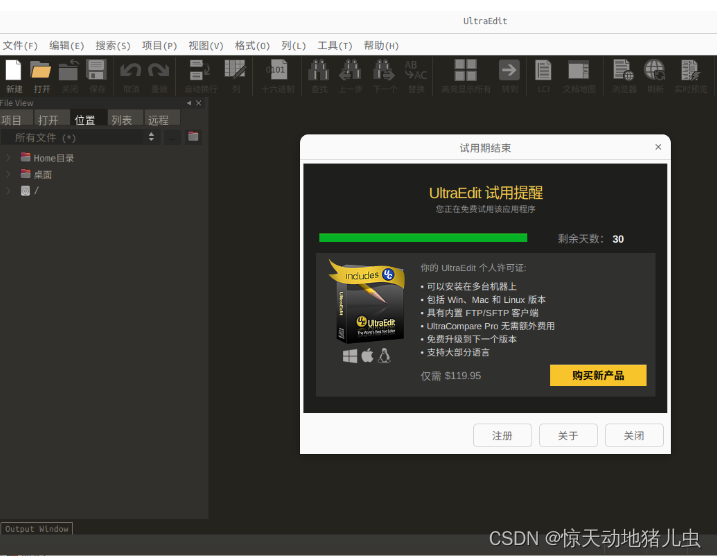Click the UltraEdit 试用提醒 heading
The height and width of the screenshot is (558, 717).
(486, 193)
